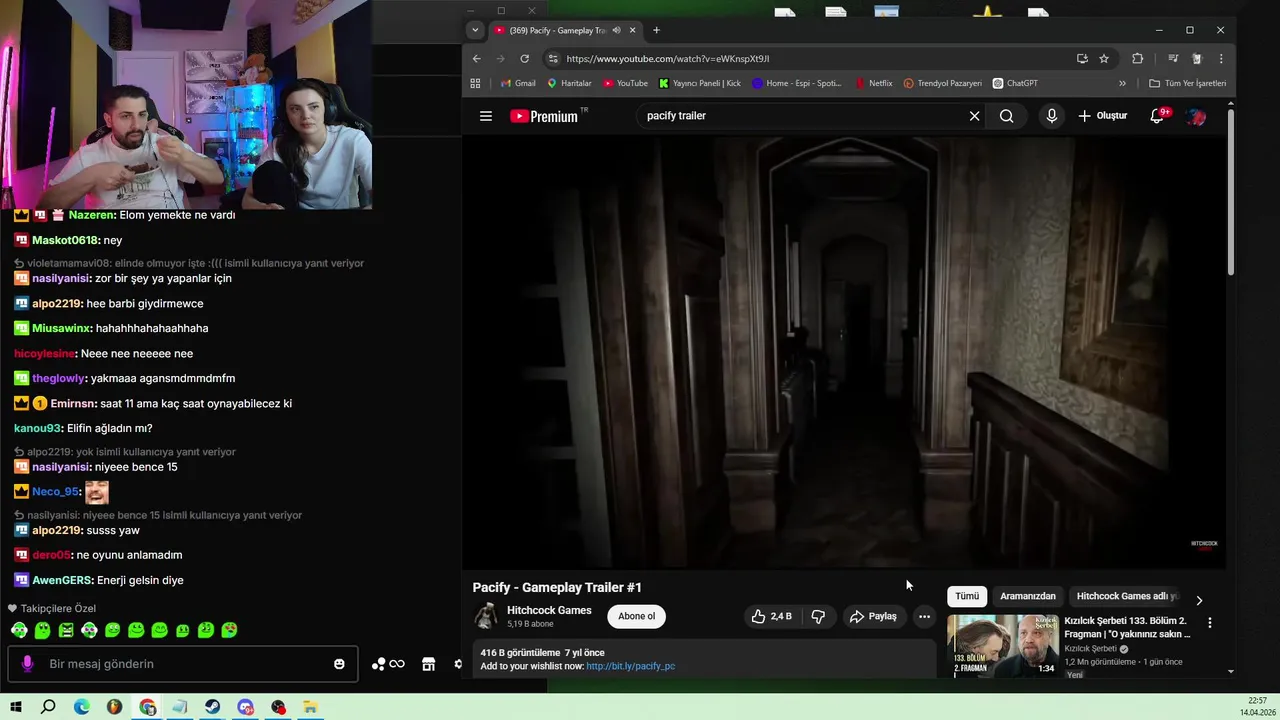Image resolution: width=1280 pixels, height=720 pixels.
Task: Click the YouTube search magnifier button
Action: 1006,116
